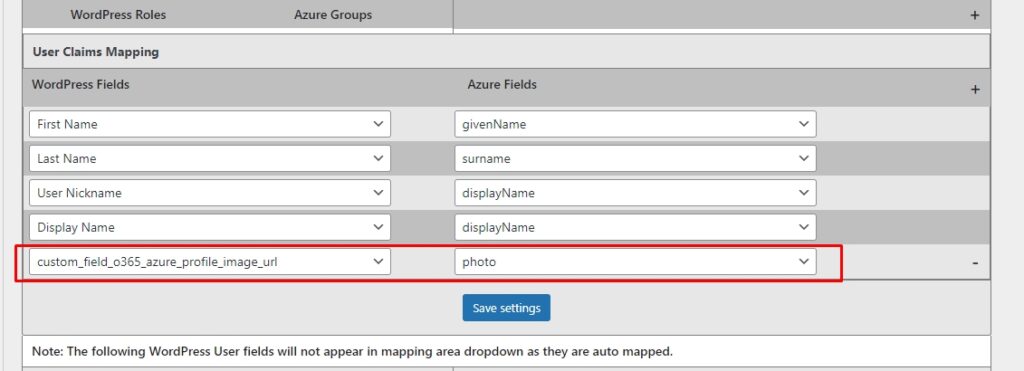The height and width of the screenshot is (371, 1024).
Task: Select the User Claims Mapping heading
Action: click(95, 52)
